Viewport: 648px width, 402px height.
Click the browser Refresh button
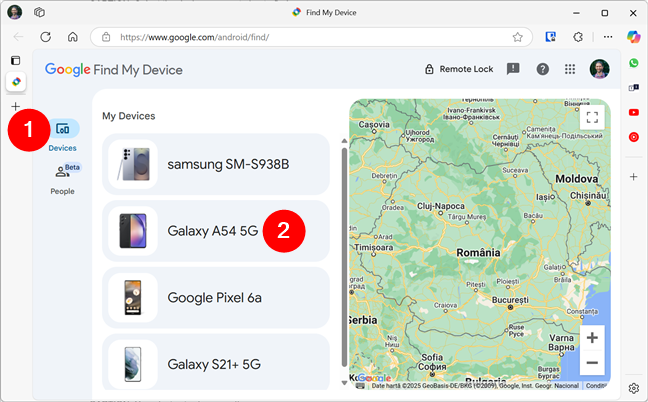(x=45, y=37)
